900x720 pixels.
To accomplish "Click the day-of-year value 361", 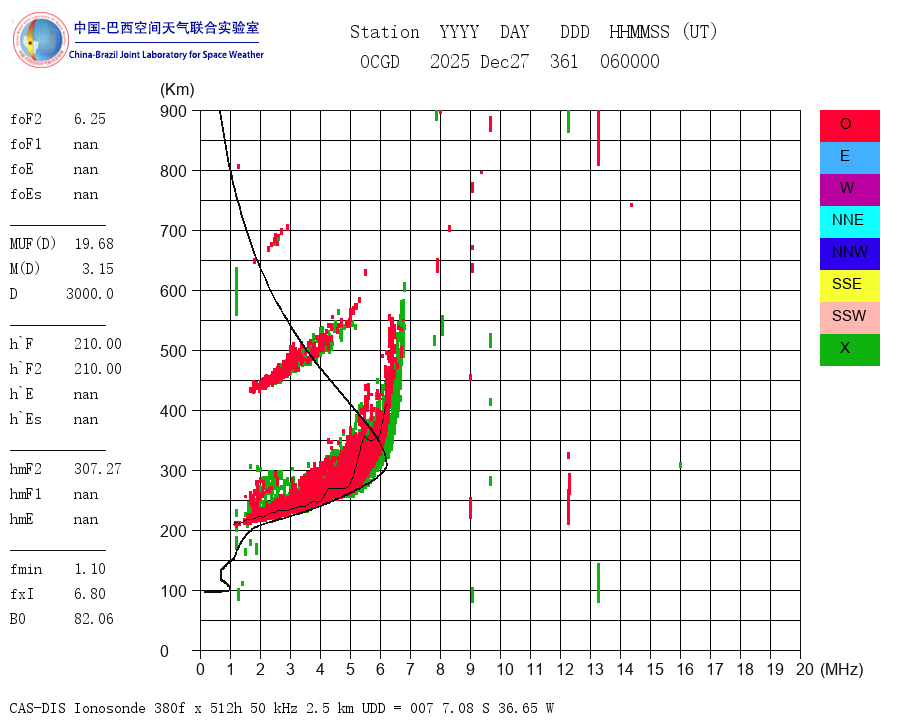I will tap(564, 61).
